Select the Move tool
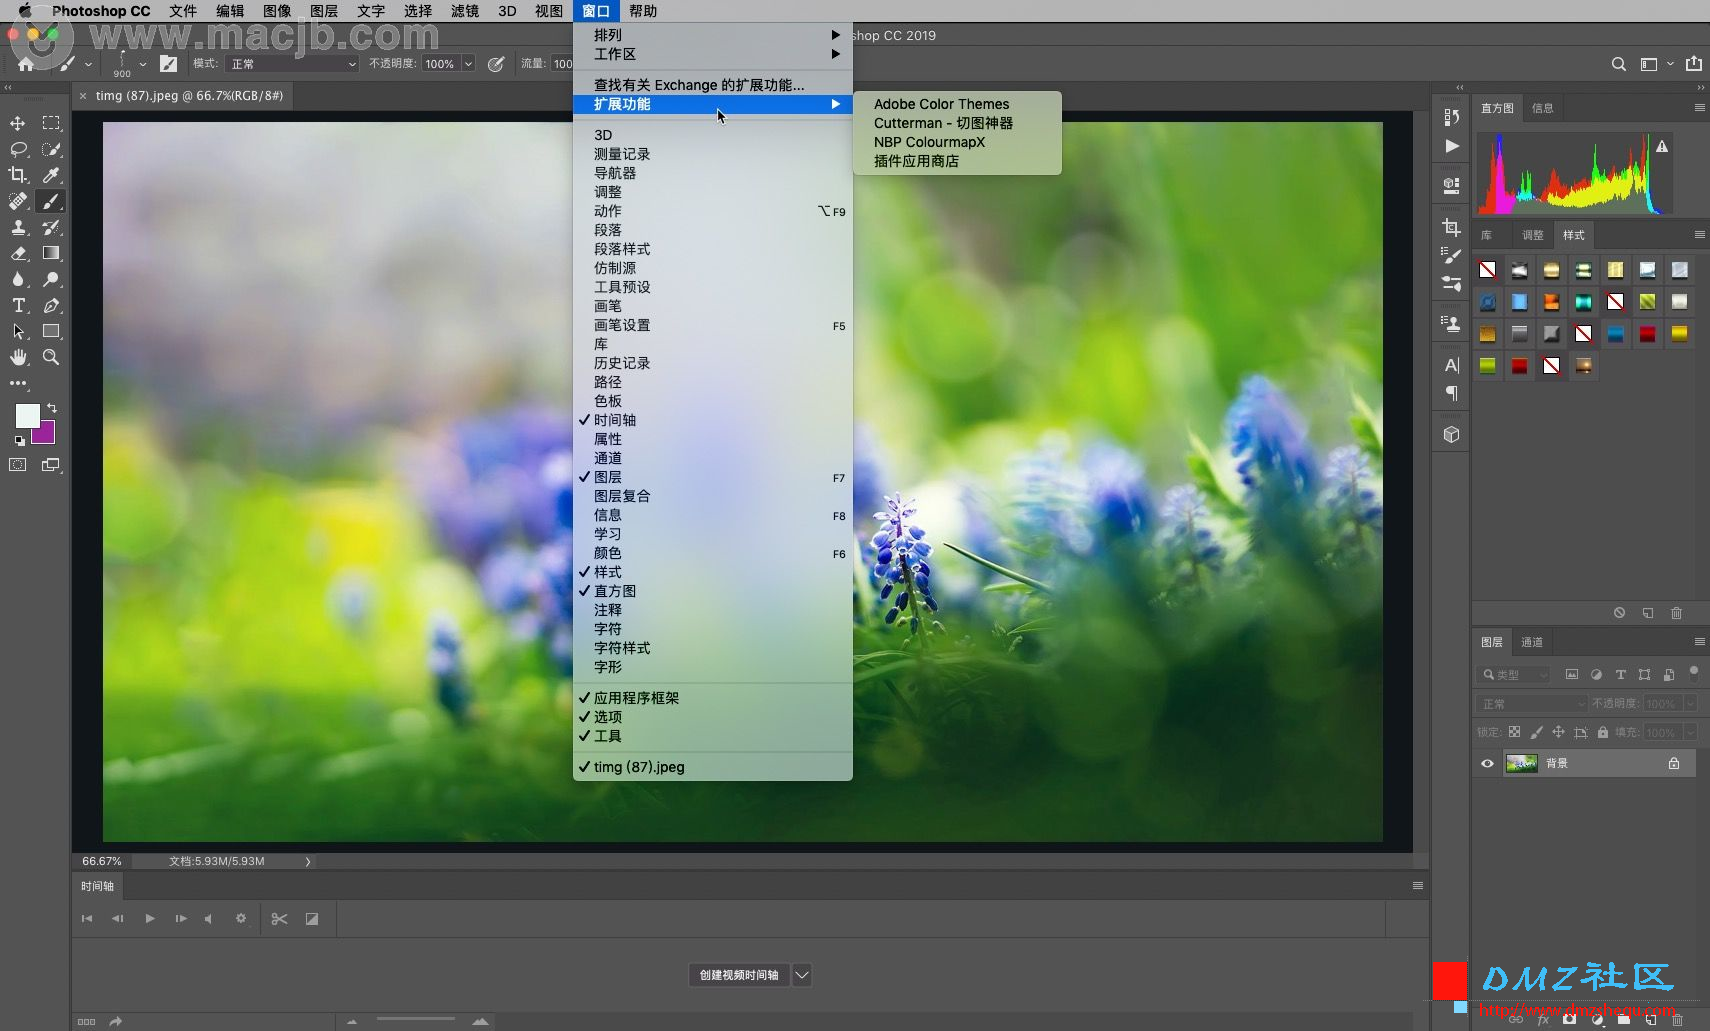Viewport: 1710px width, 1031px height. coord(18,123)
